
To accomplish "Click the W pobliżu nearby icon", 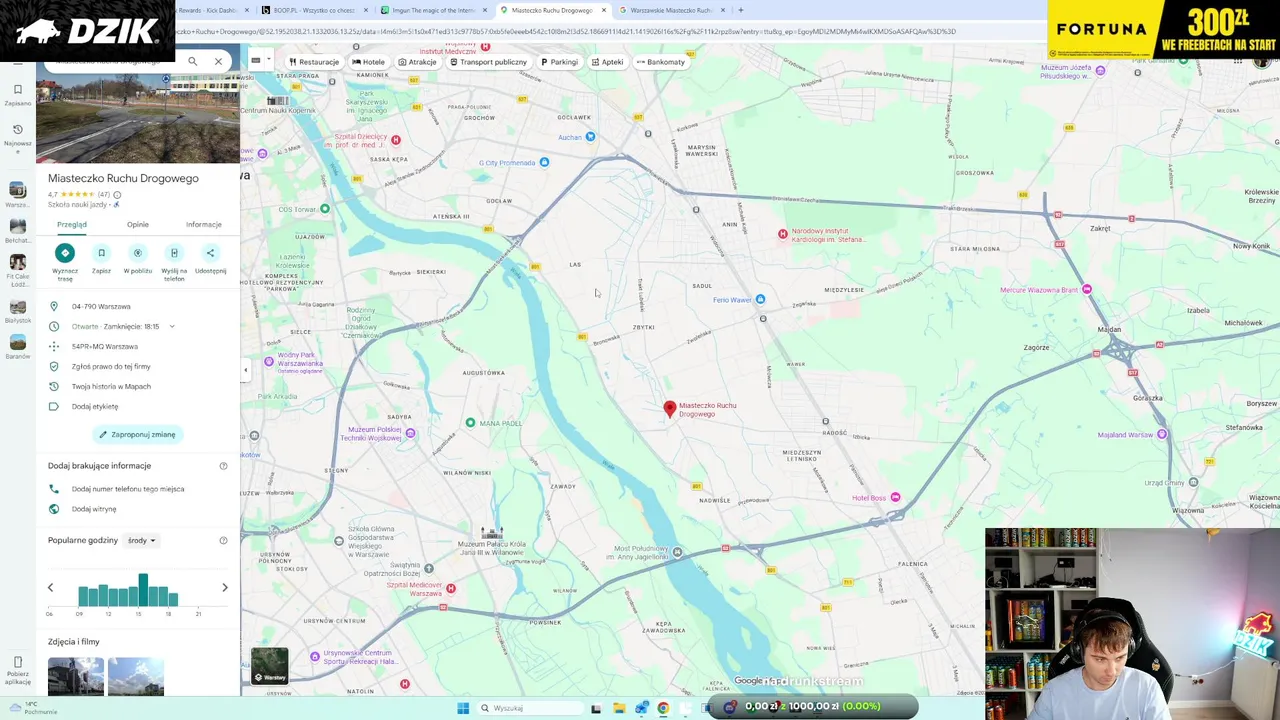I will 138,253.
